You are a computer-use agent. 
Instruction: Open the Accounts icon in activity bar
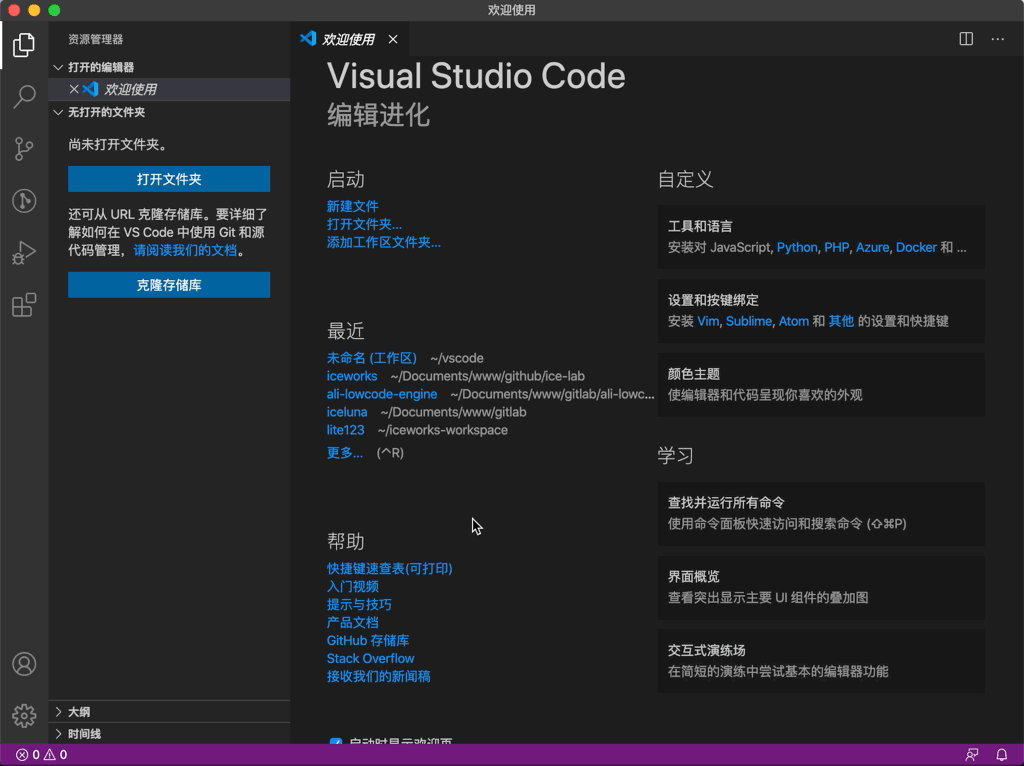24,663
